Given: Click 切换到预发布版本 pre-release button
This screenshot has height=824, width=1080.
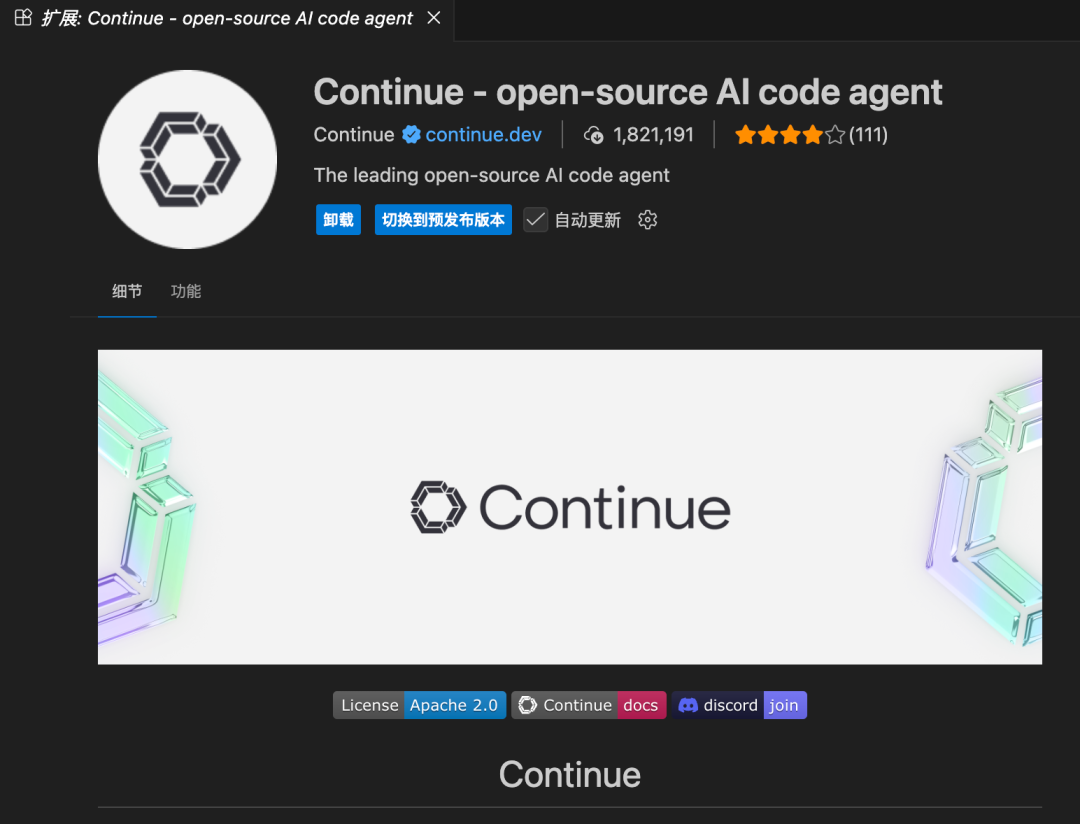Looking at the screenshot, I should pyautogui.click(x=443, y=220).
